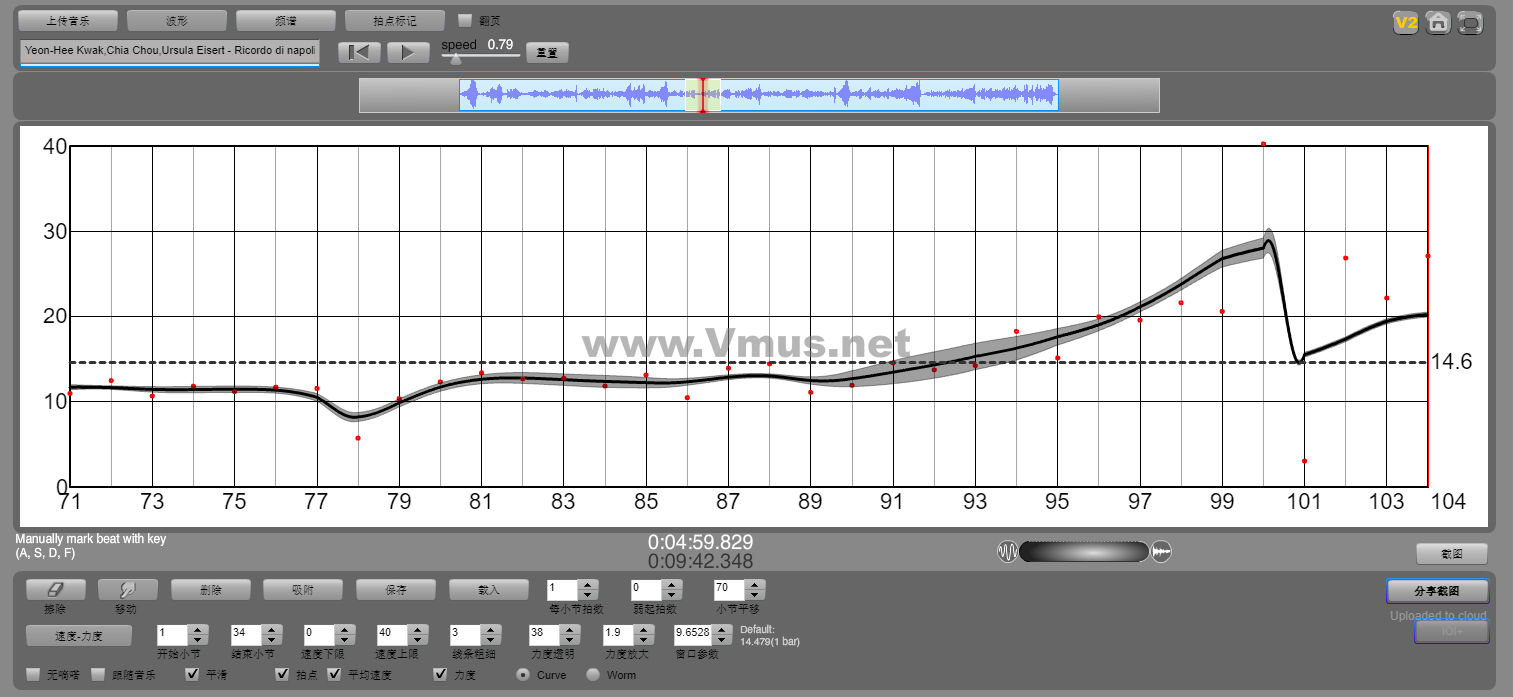The height and width of the screenshot is (697, 1513).
Task: Click the 上传音乐 upload music button
Action: tap(68, 20)
